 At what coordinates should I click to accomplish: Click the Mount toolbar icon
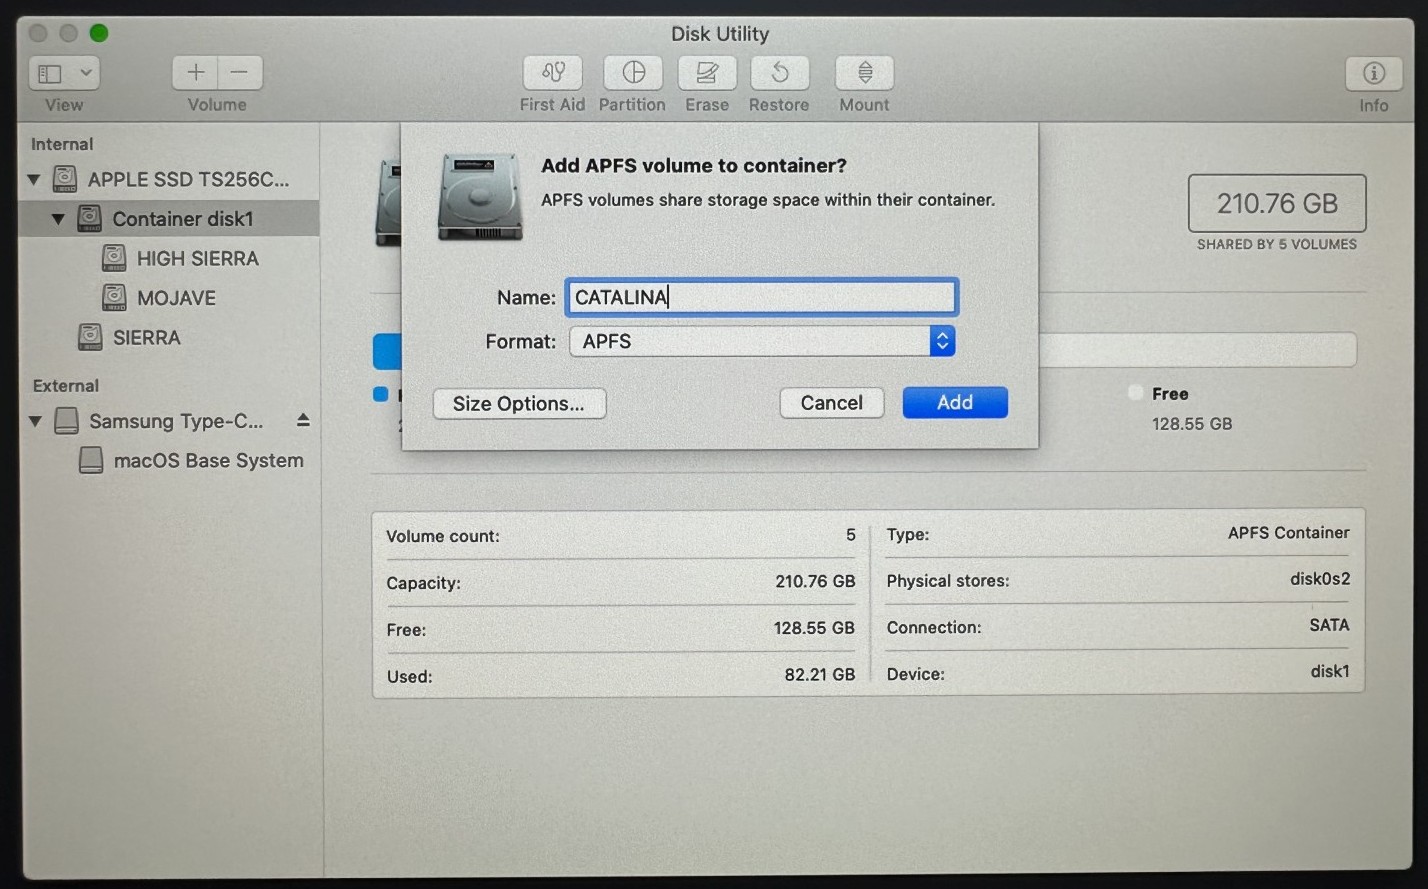pos(864,73)
